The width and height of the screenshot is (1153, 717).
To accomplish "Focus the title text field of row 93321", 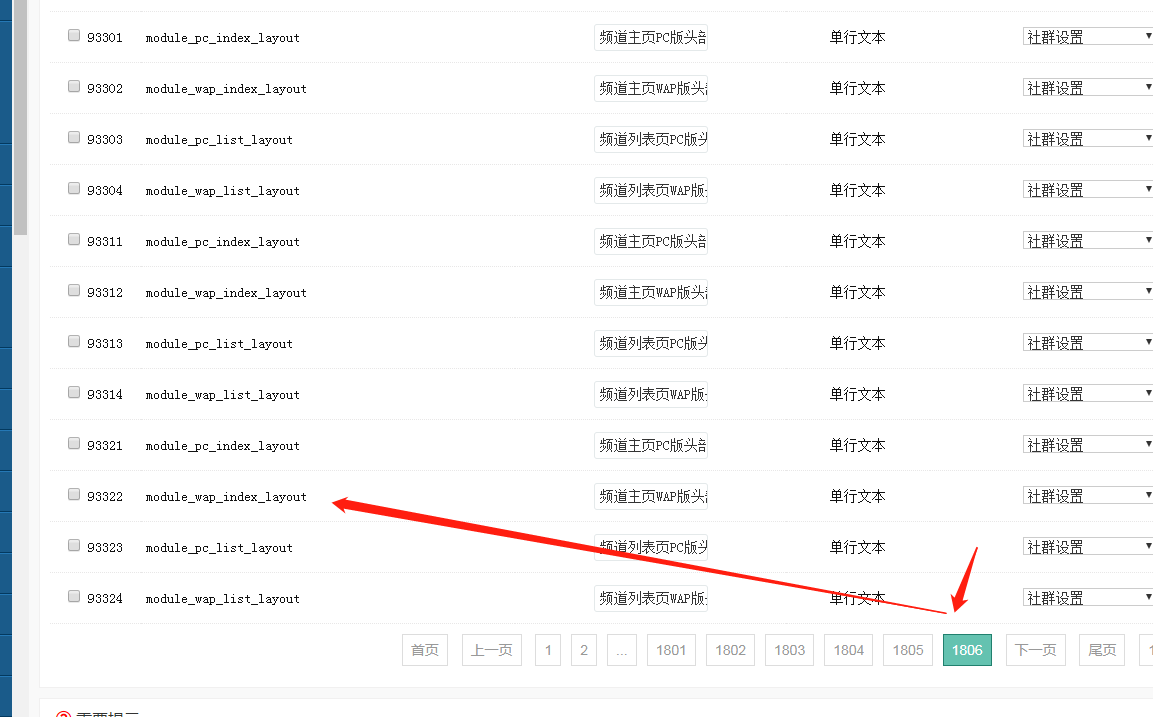I will pyautogui.click(x=650, y=445).
